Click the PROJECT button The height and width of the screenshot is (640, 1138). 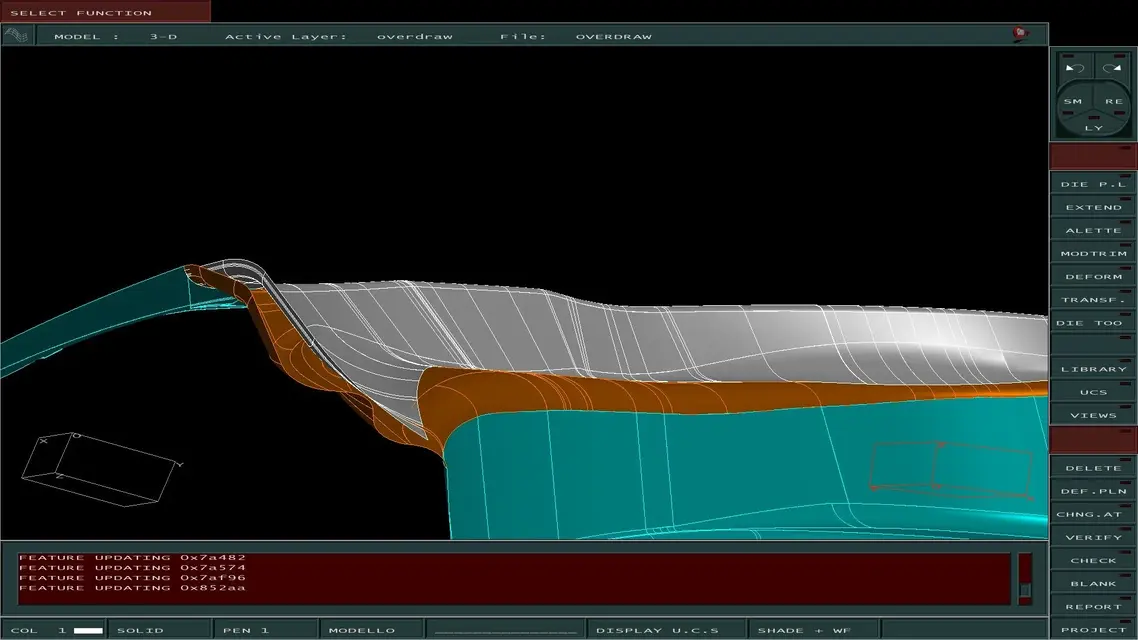point(1093,629)
